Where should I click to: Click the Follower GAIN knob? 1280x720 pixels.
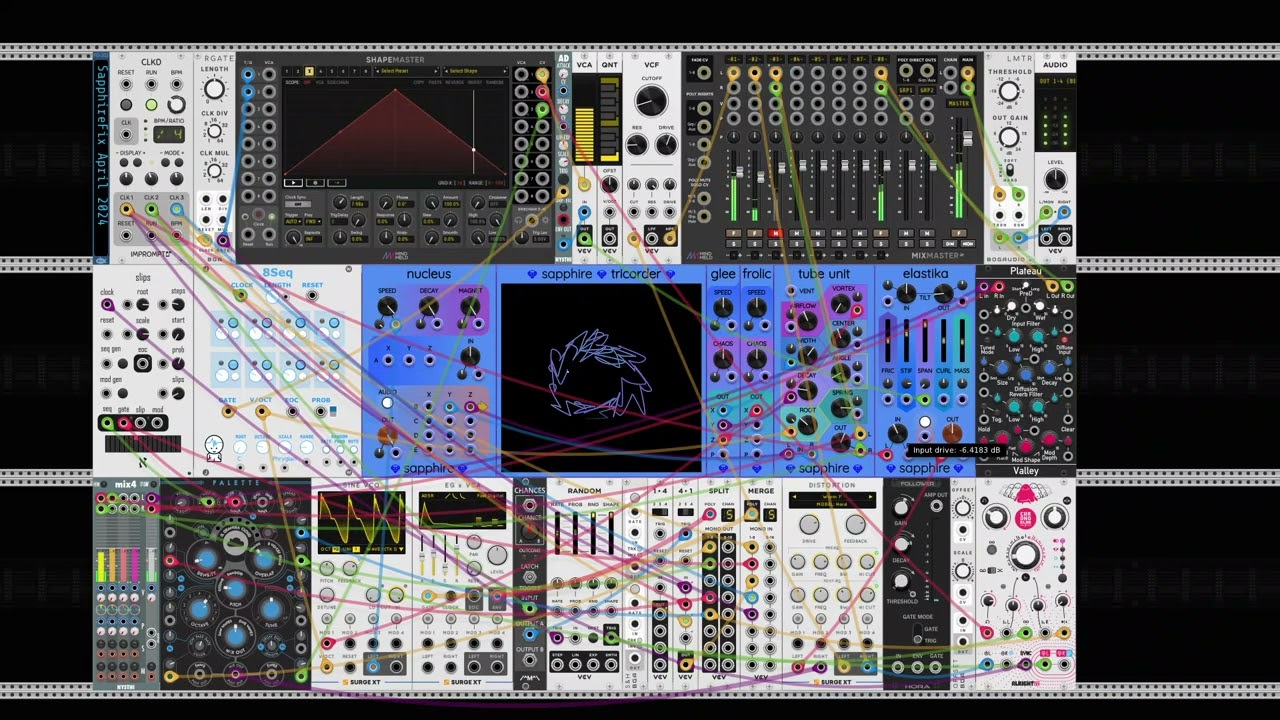pos(900,508)
